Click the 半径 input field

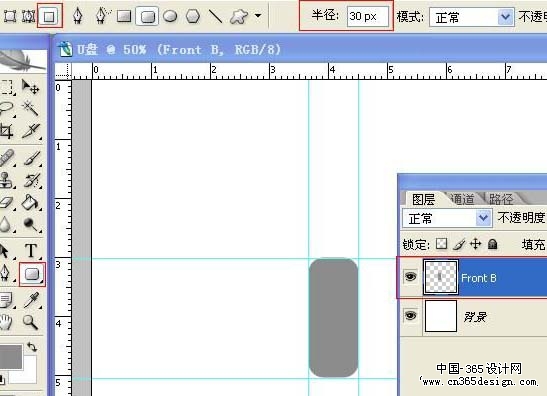(368, 16)
